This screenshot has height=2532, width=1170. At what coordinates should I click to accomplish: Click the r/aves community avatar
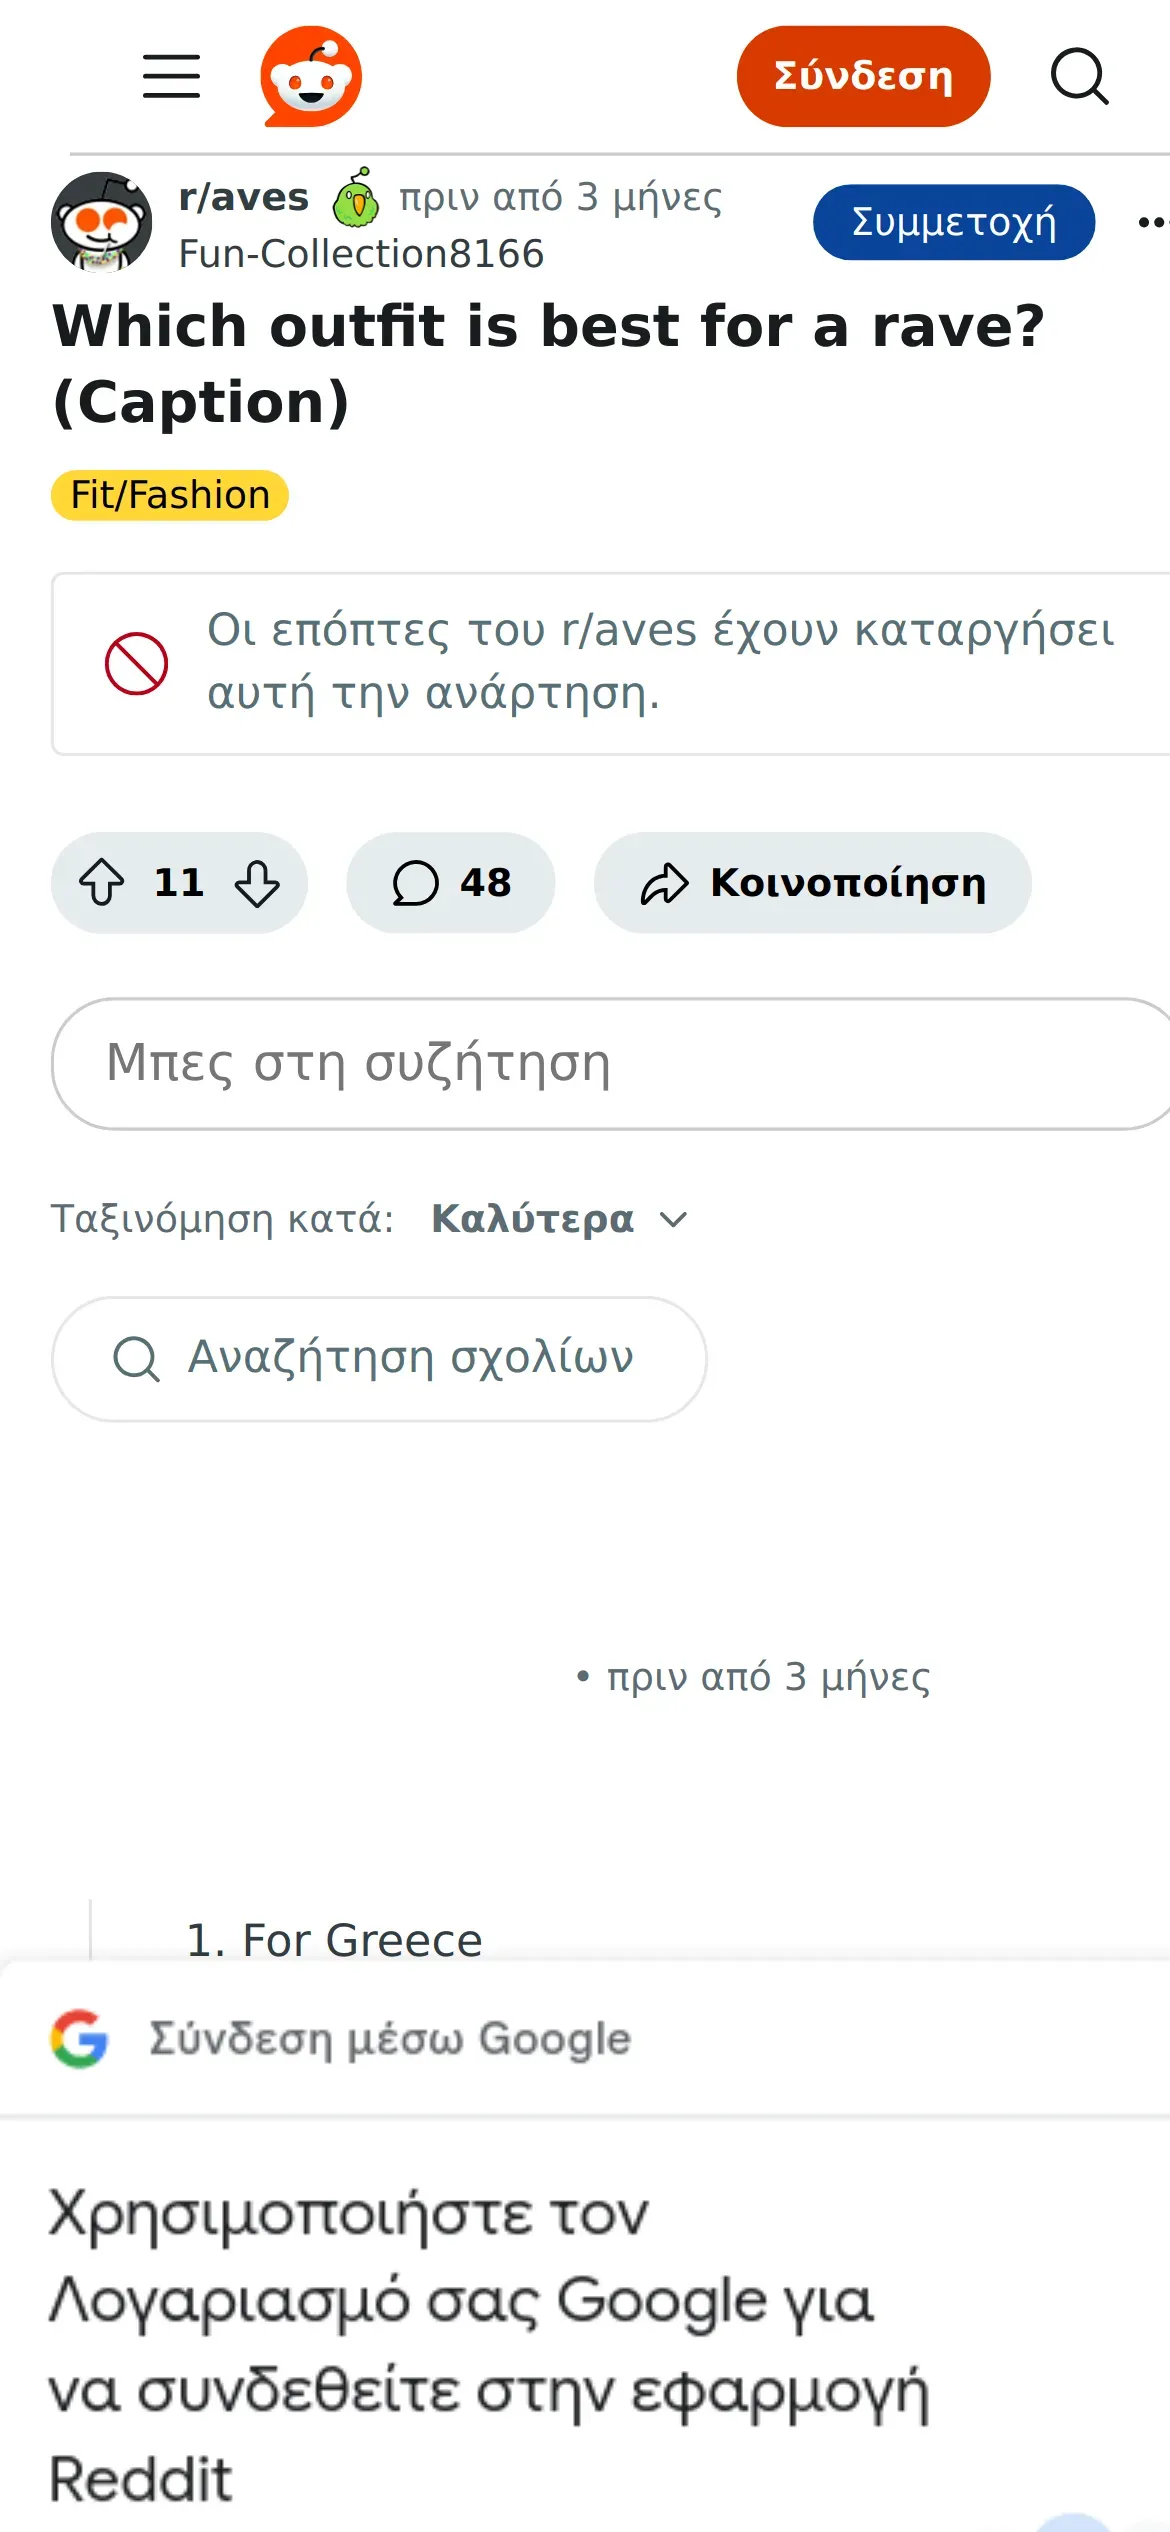[x=101, y=222]
